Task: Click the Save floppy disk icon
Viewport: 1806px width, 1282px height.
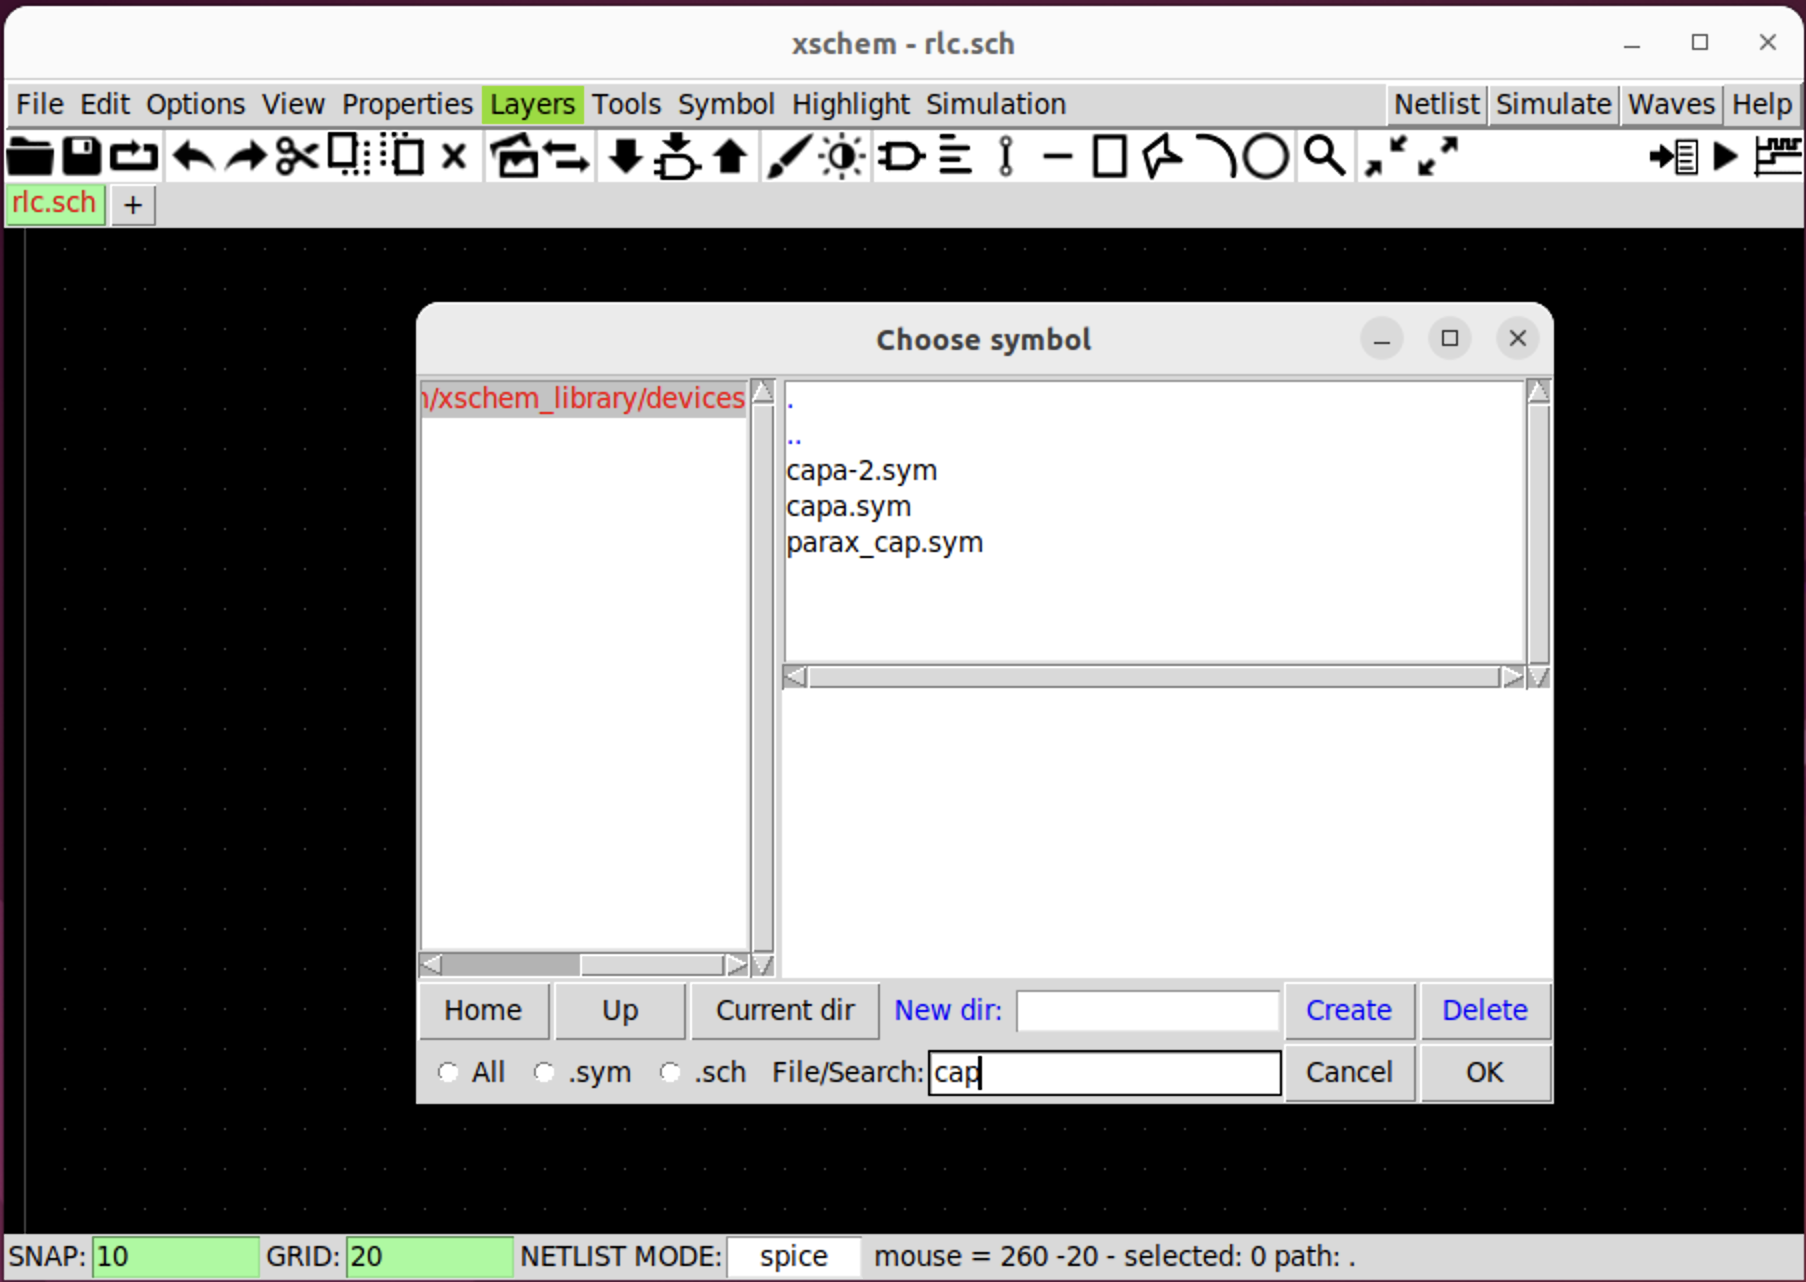Action: click(x=82, y=157)
